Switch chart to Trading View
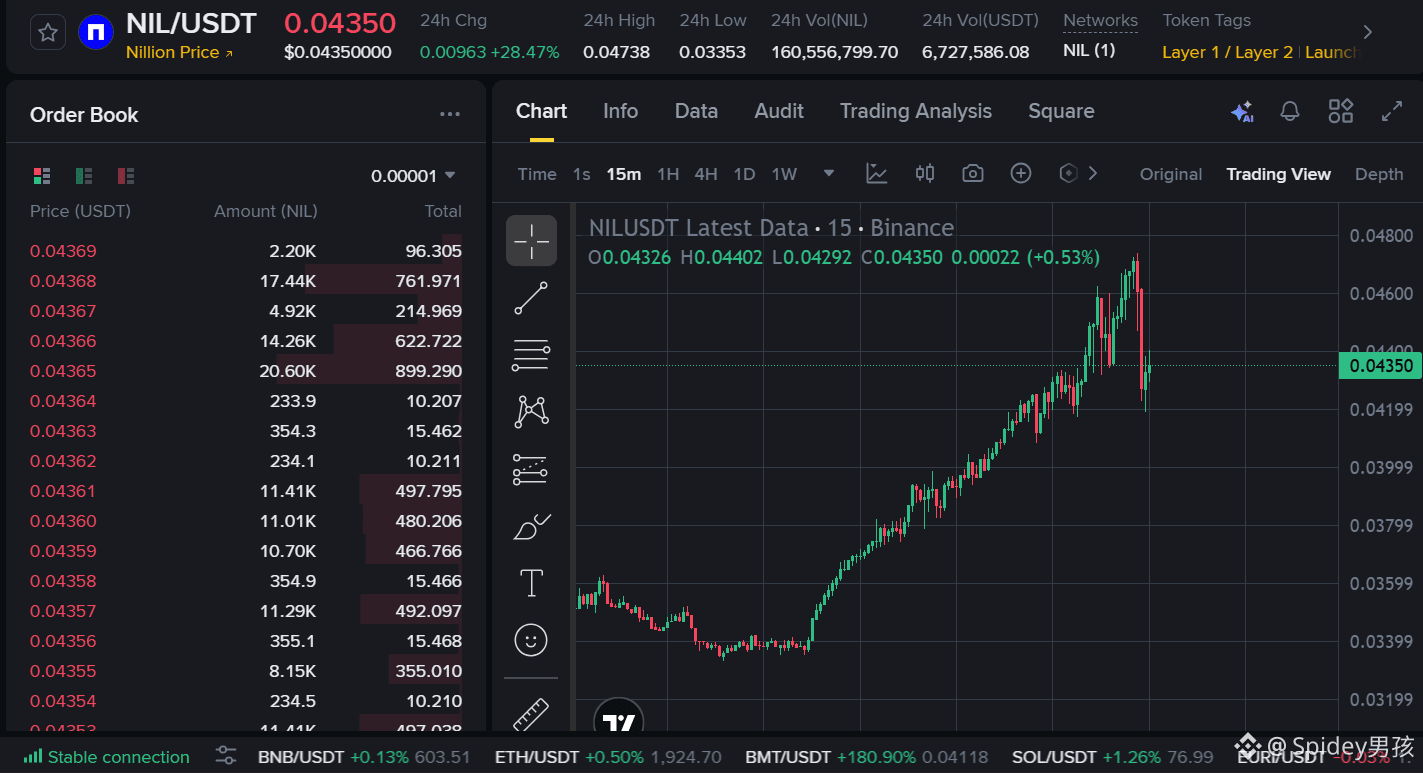The height and width of the screenshot is (773, 1423). [1278, 174]
